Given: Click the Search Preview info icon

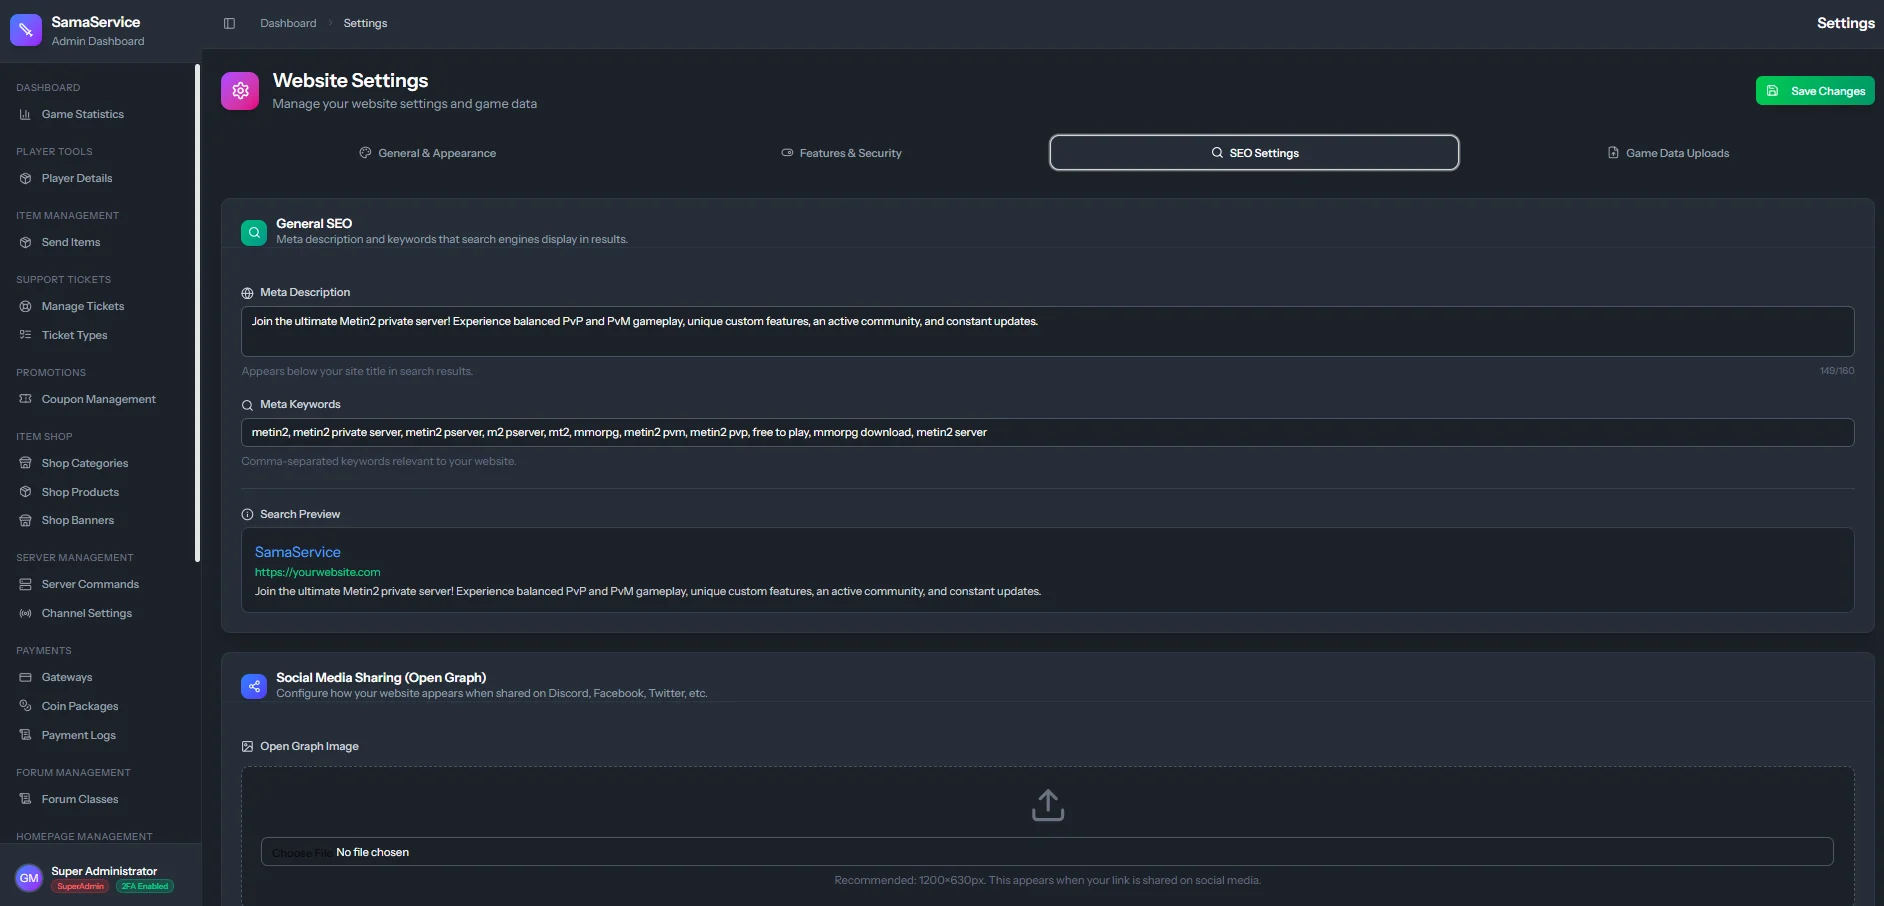Looking at the screenshot, I should pos(247,515).
